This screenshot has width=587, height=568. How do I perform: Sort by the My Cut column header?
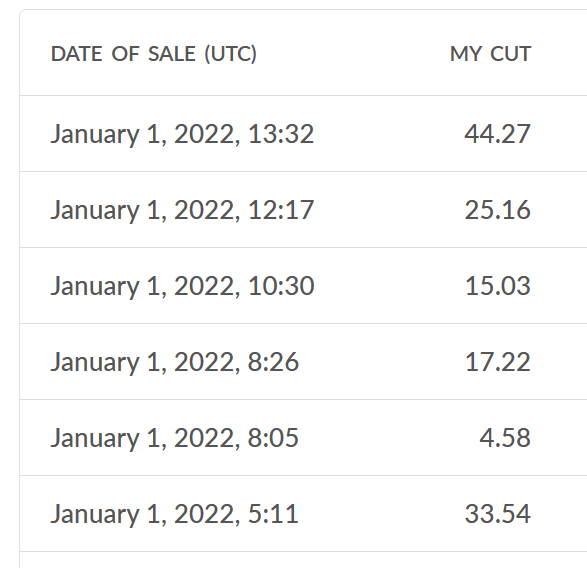click(x=490, y=54)
